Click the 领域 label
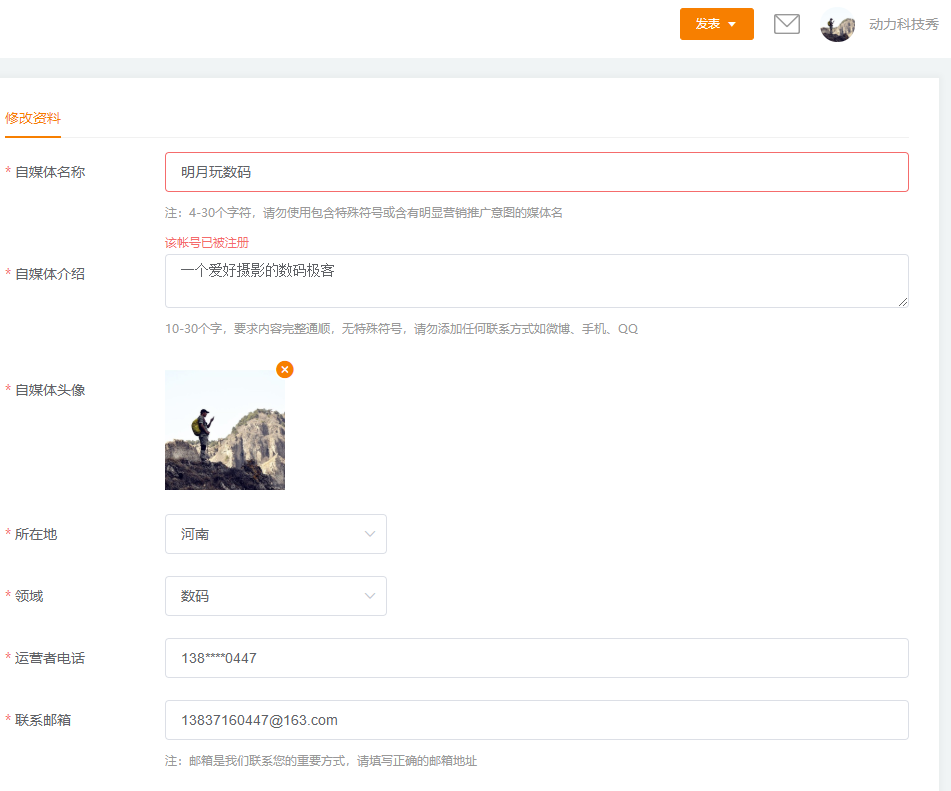Viewport: 951px width, 791px height. click(x=29, y=596)
